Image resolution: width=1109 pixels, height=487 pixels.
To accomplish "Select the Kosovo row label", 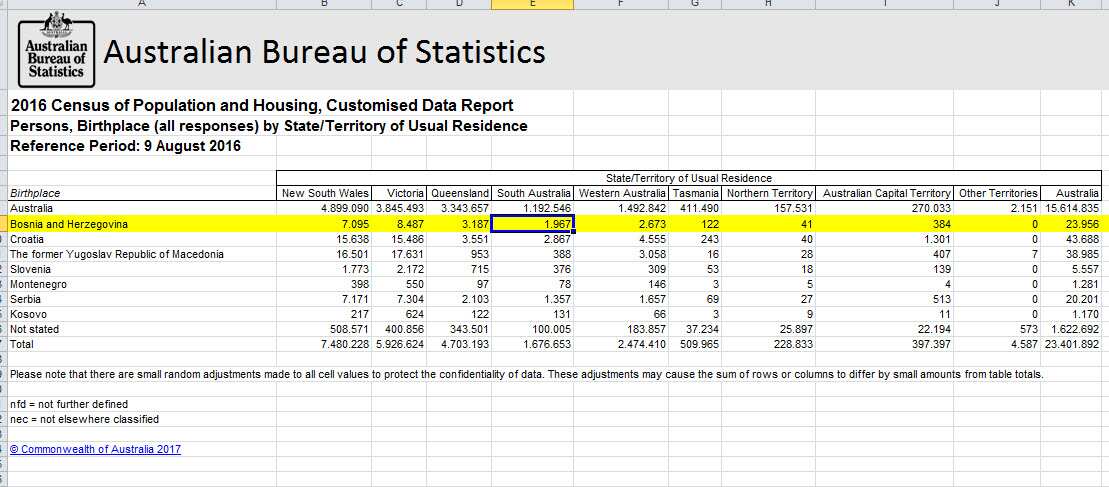I will (28, 314).
